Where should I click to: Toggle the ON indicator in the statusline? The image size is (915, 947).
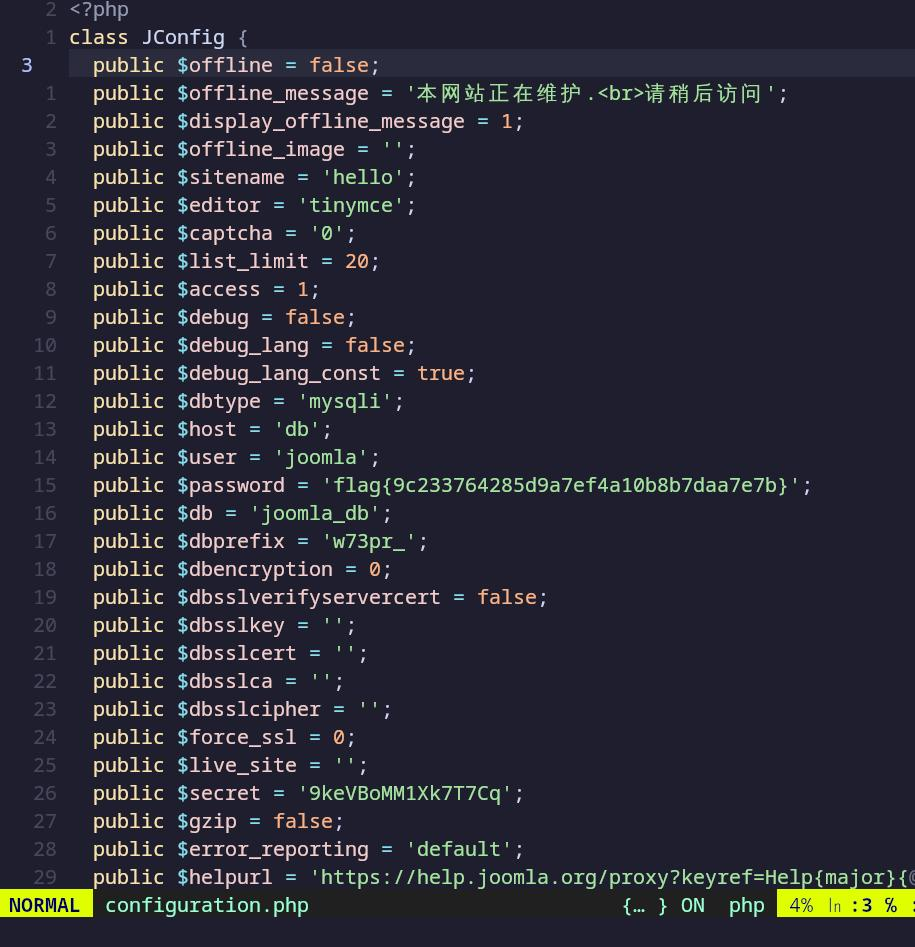pyautogui.click(x=692, y=905)
